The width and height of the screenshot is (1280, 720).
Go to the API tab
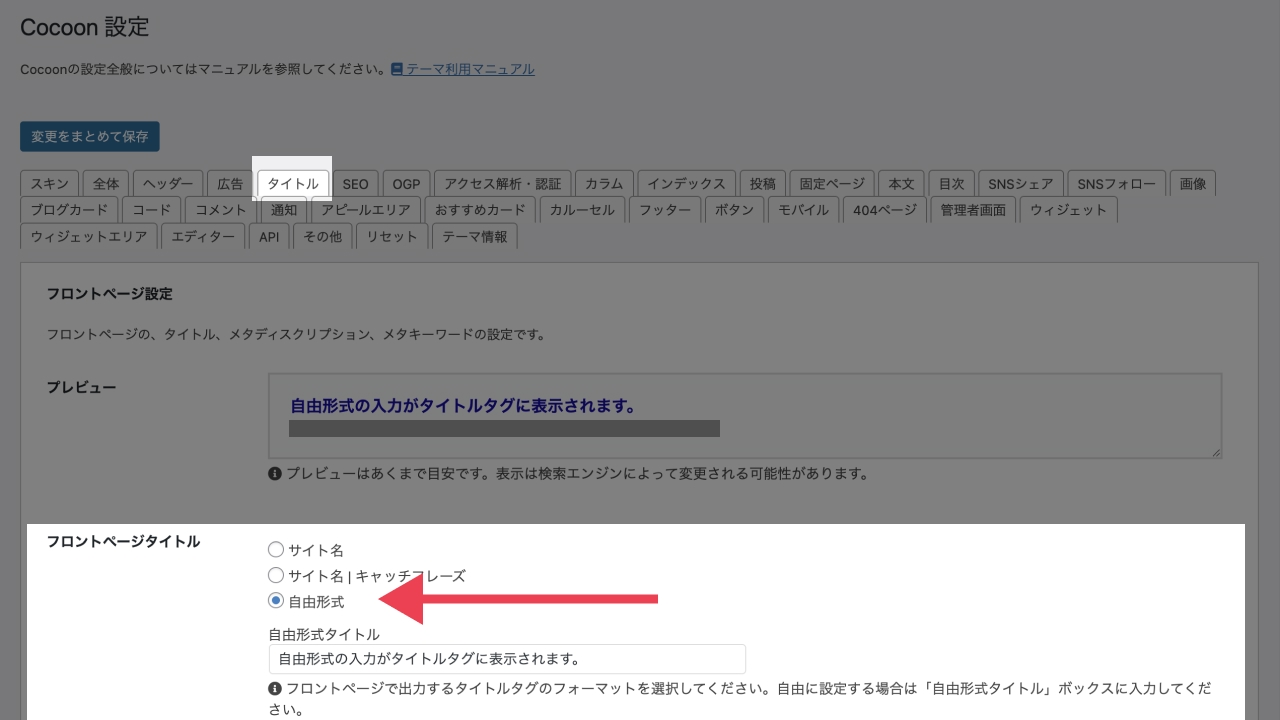click(269, 237)
